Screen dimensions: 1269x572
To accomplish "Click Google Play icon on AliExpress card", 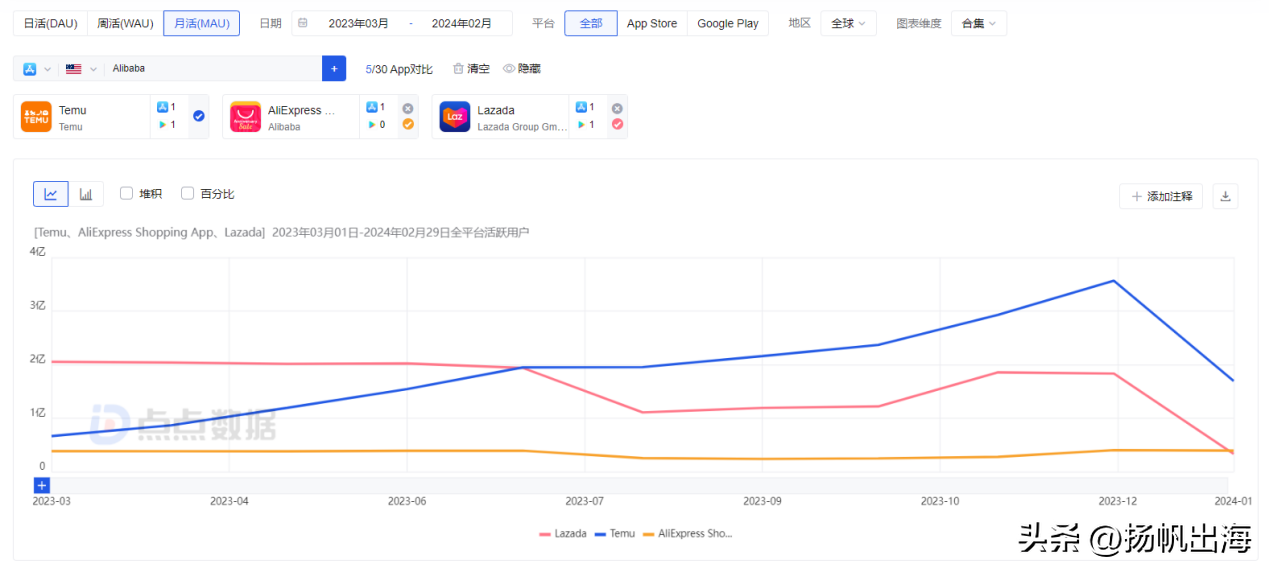I will pyautogui.click(x=372, y=125).
